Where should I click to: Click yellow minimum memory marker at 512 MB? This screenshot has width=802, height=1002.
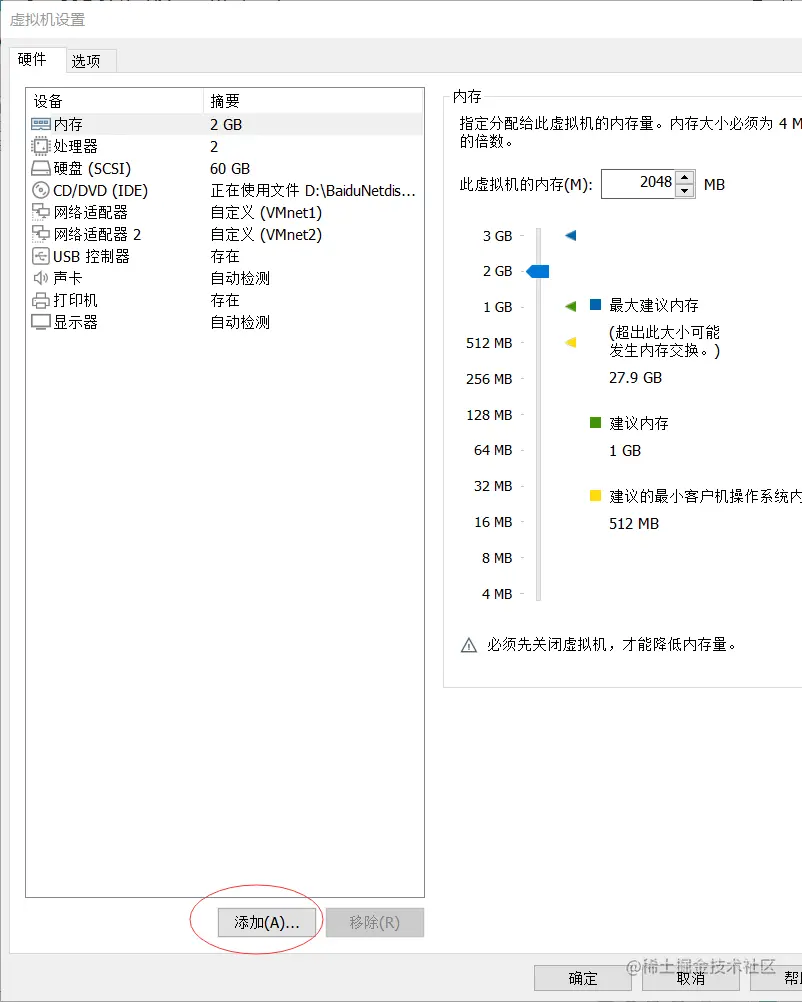(x=571, y=343)
